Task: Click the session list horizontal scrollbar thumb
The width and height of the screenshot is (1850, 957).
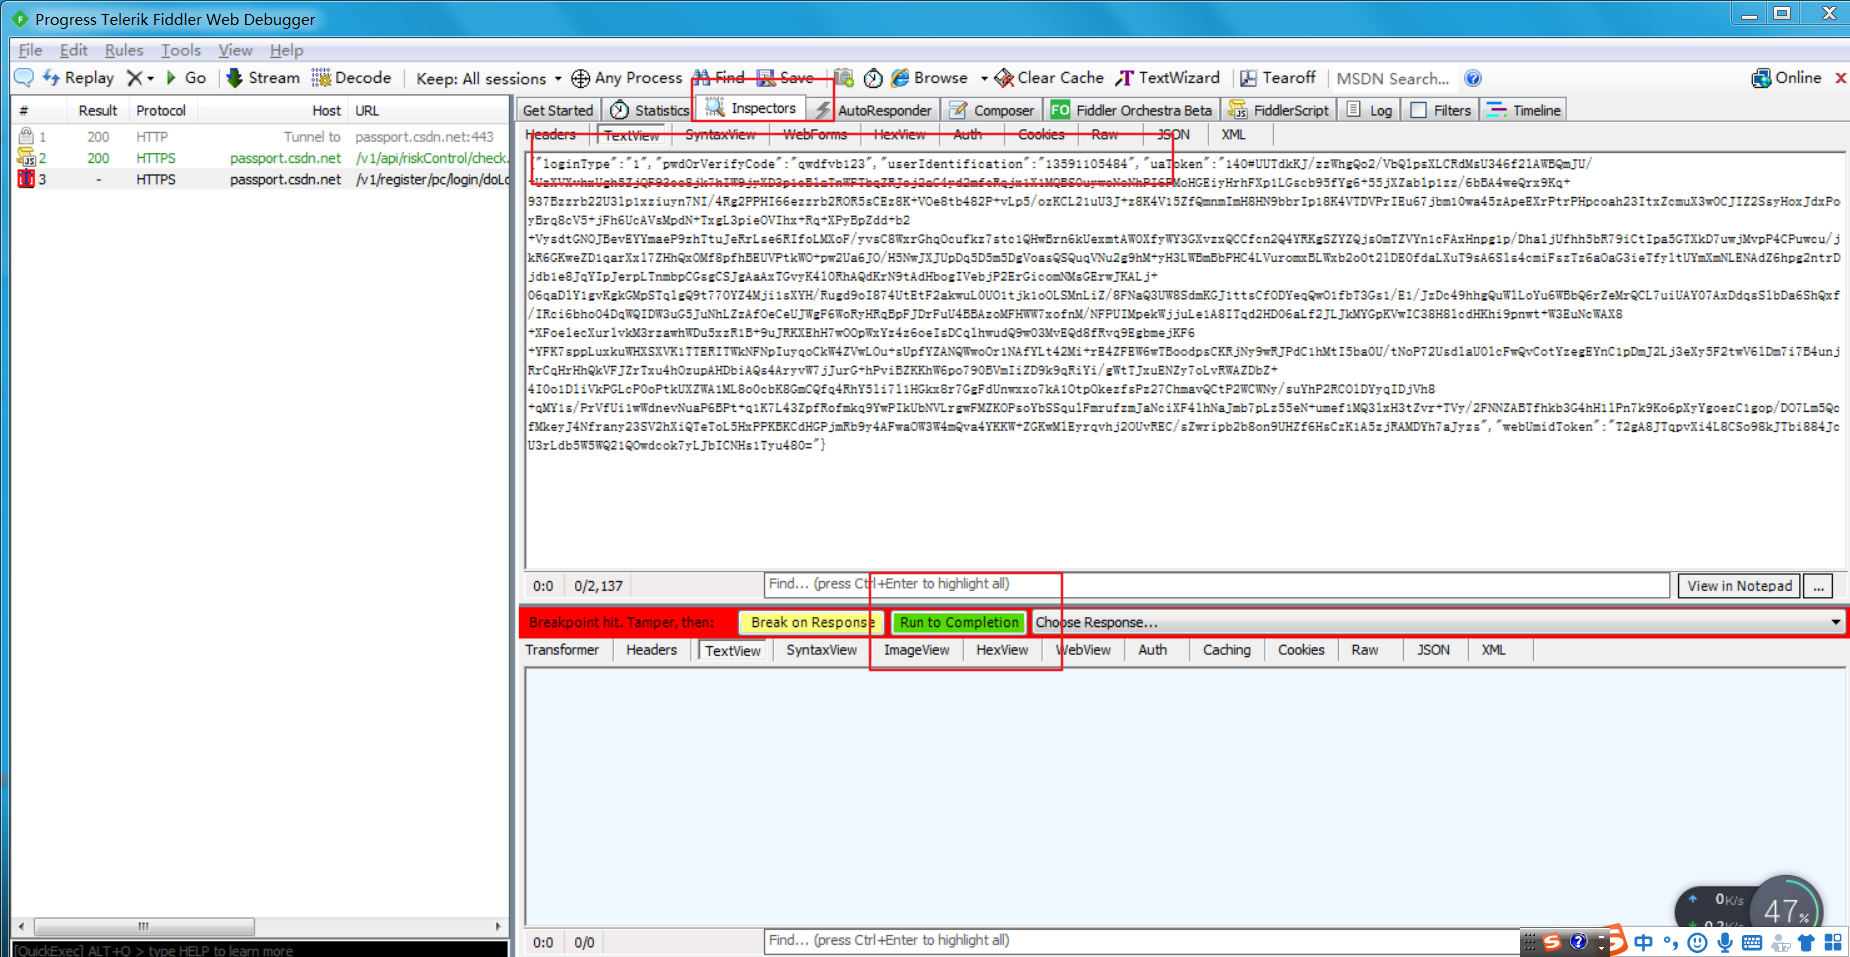Action: pos(144,926)
